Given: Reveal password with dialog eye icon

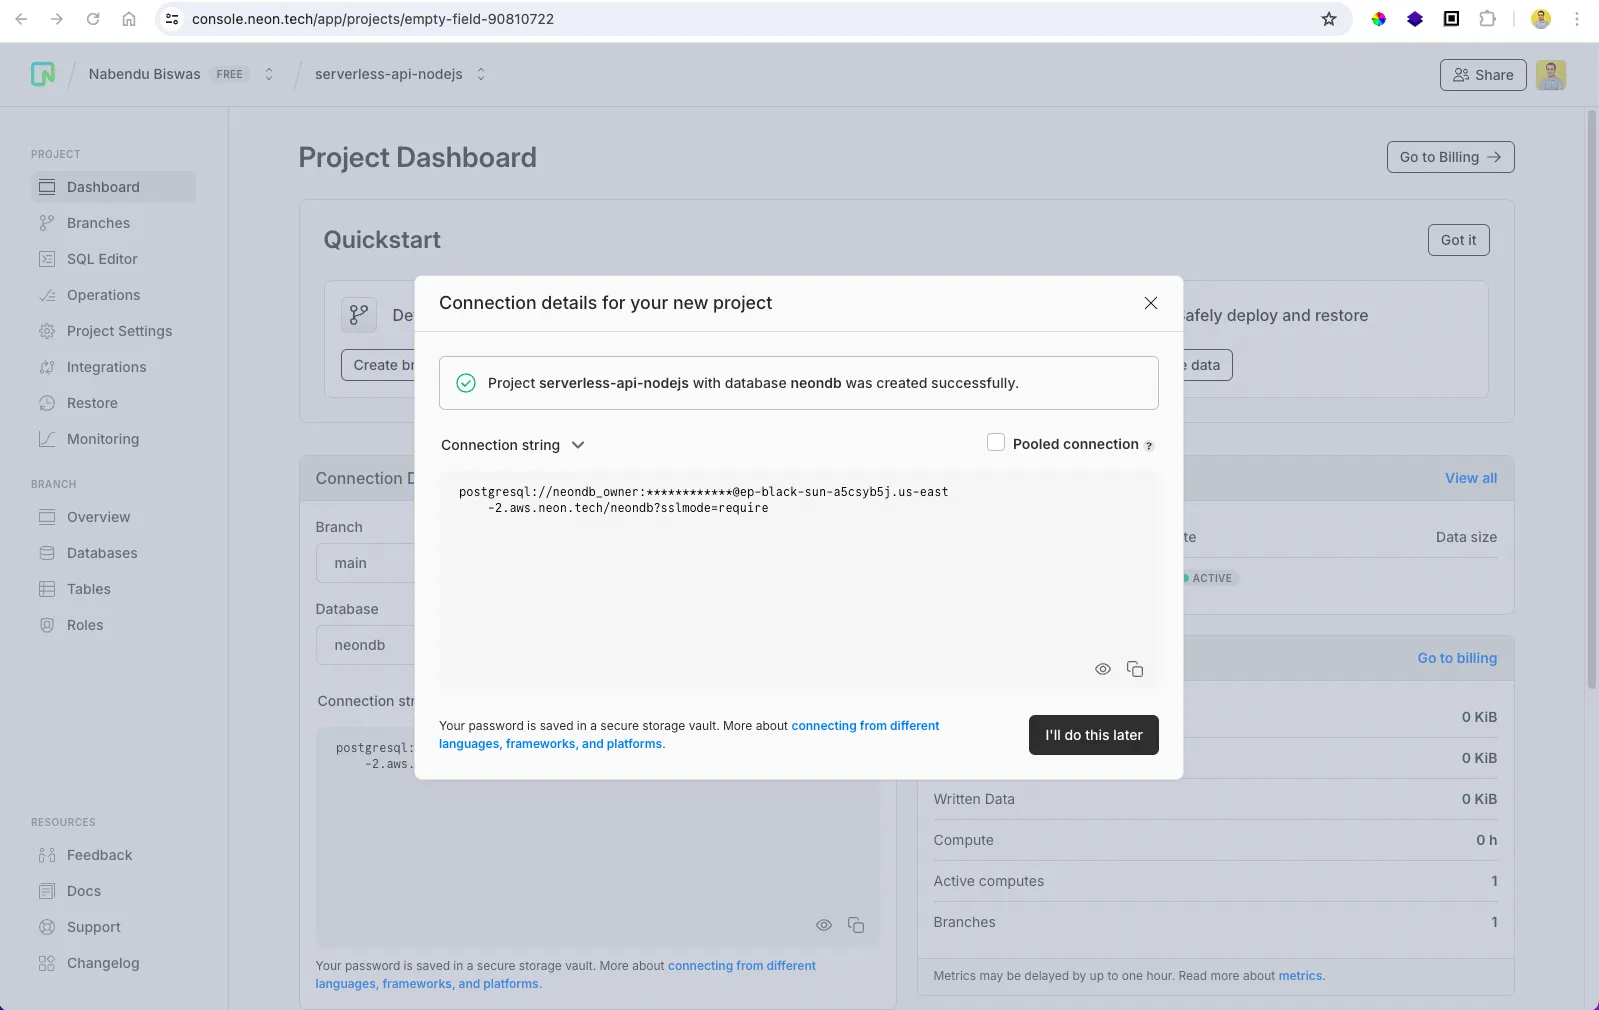Looking at the screenshot, I should [x=1103, y=669].
